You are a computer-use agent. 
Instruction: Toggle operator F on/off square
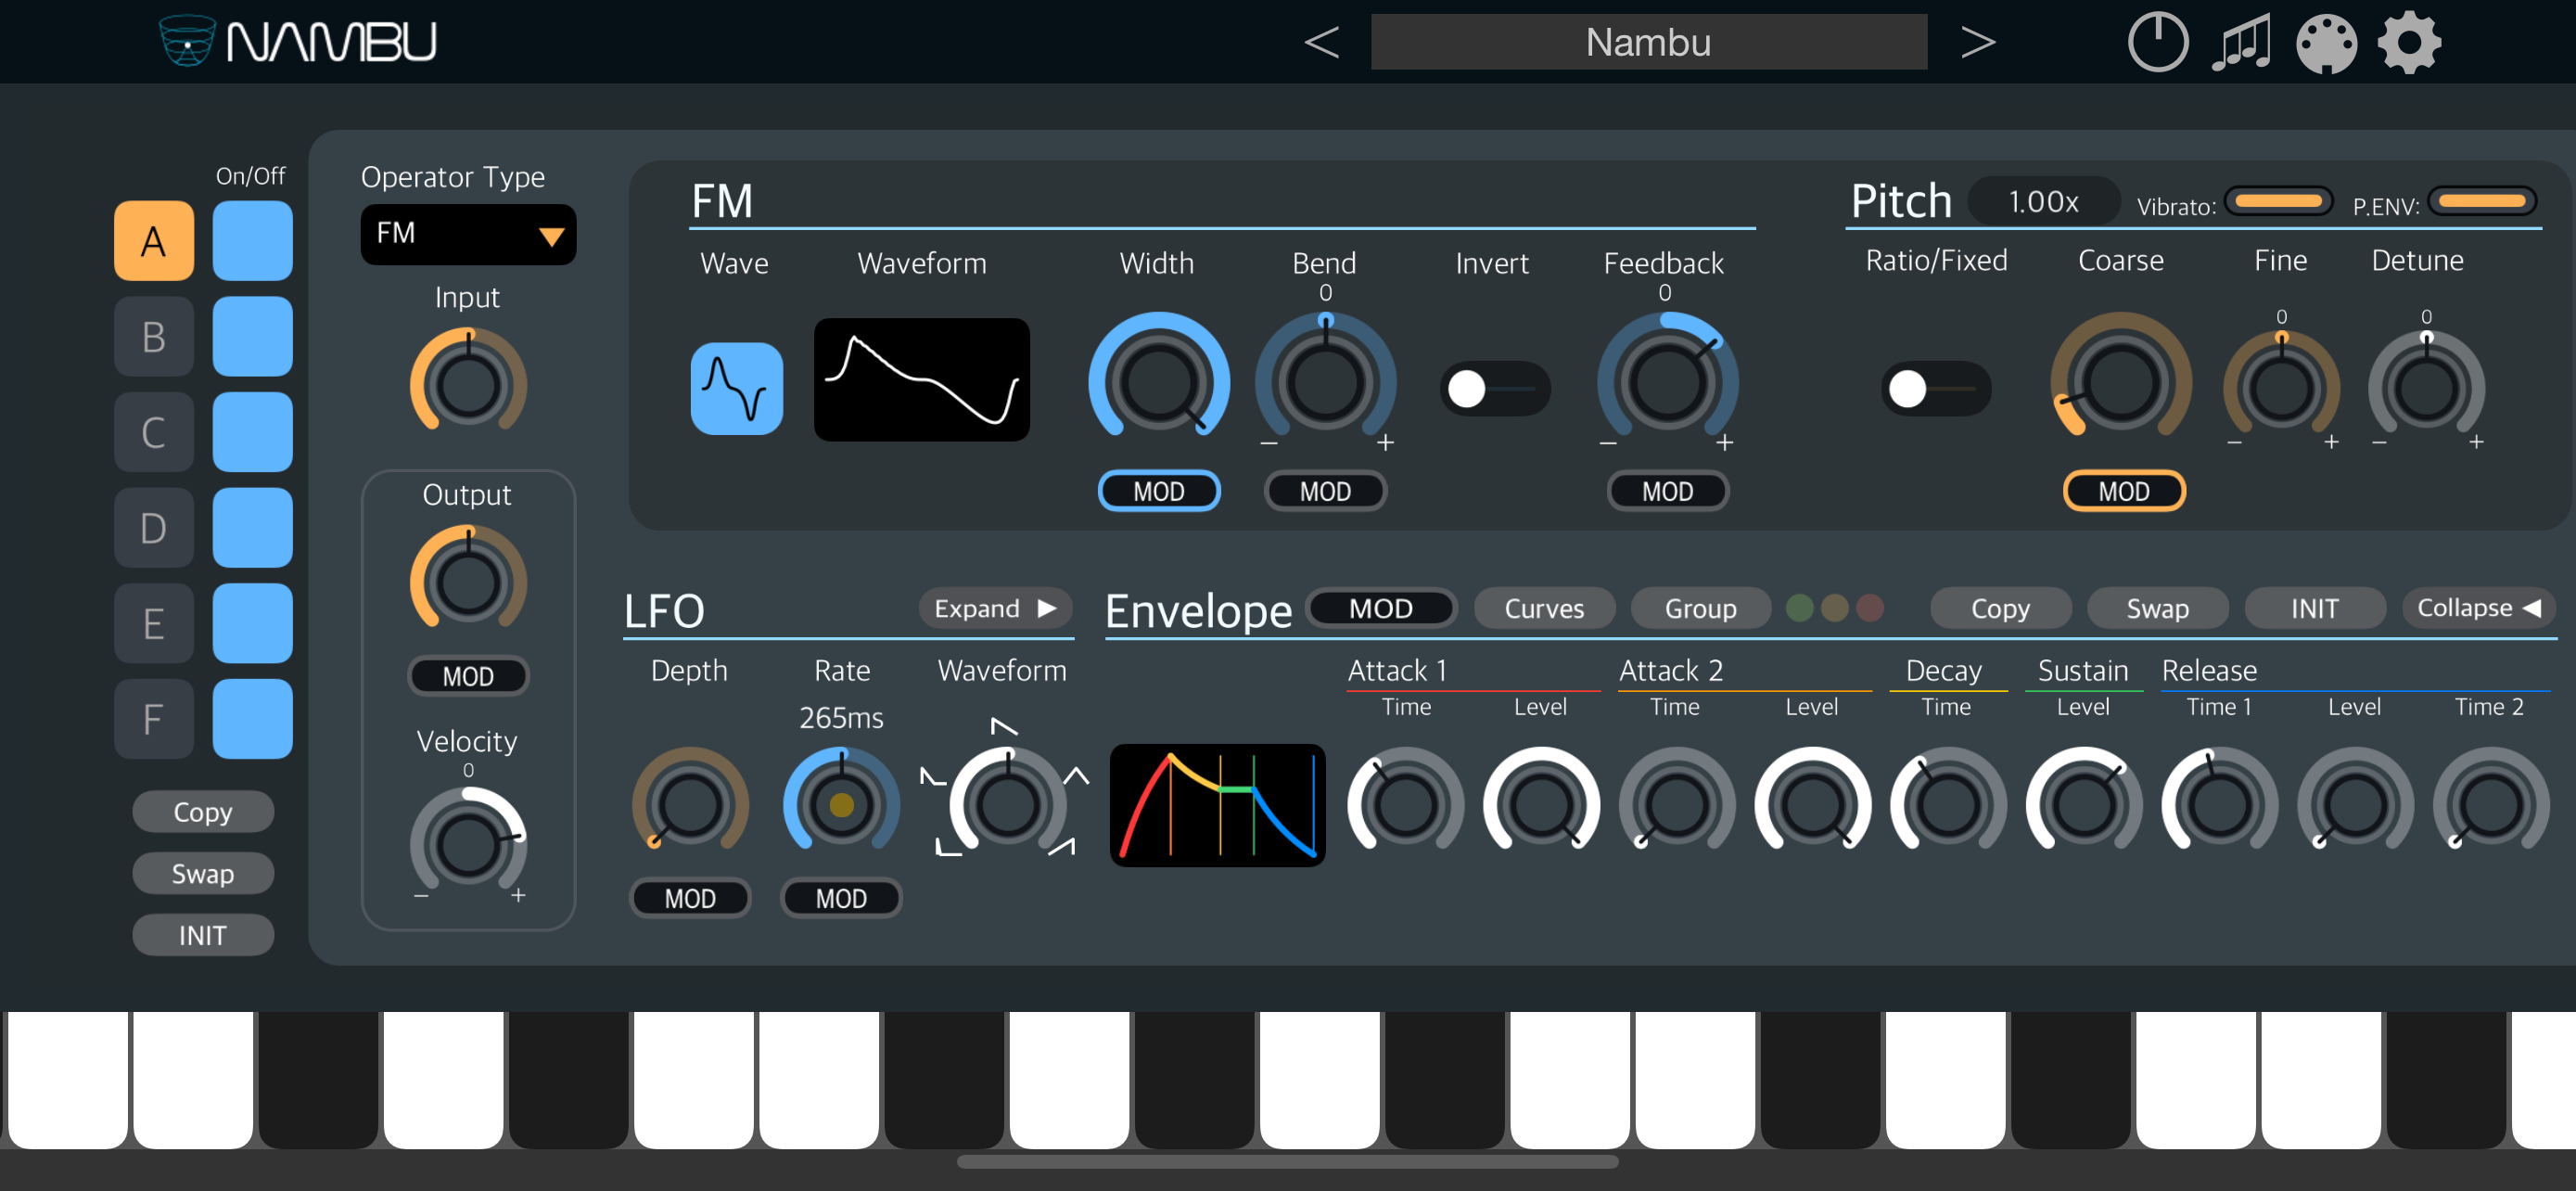tap(252, 719)
